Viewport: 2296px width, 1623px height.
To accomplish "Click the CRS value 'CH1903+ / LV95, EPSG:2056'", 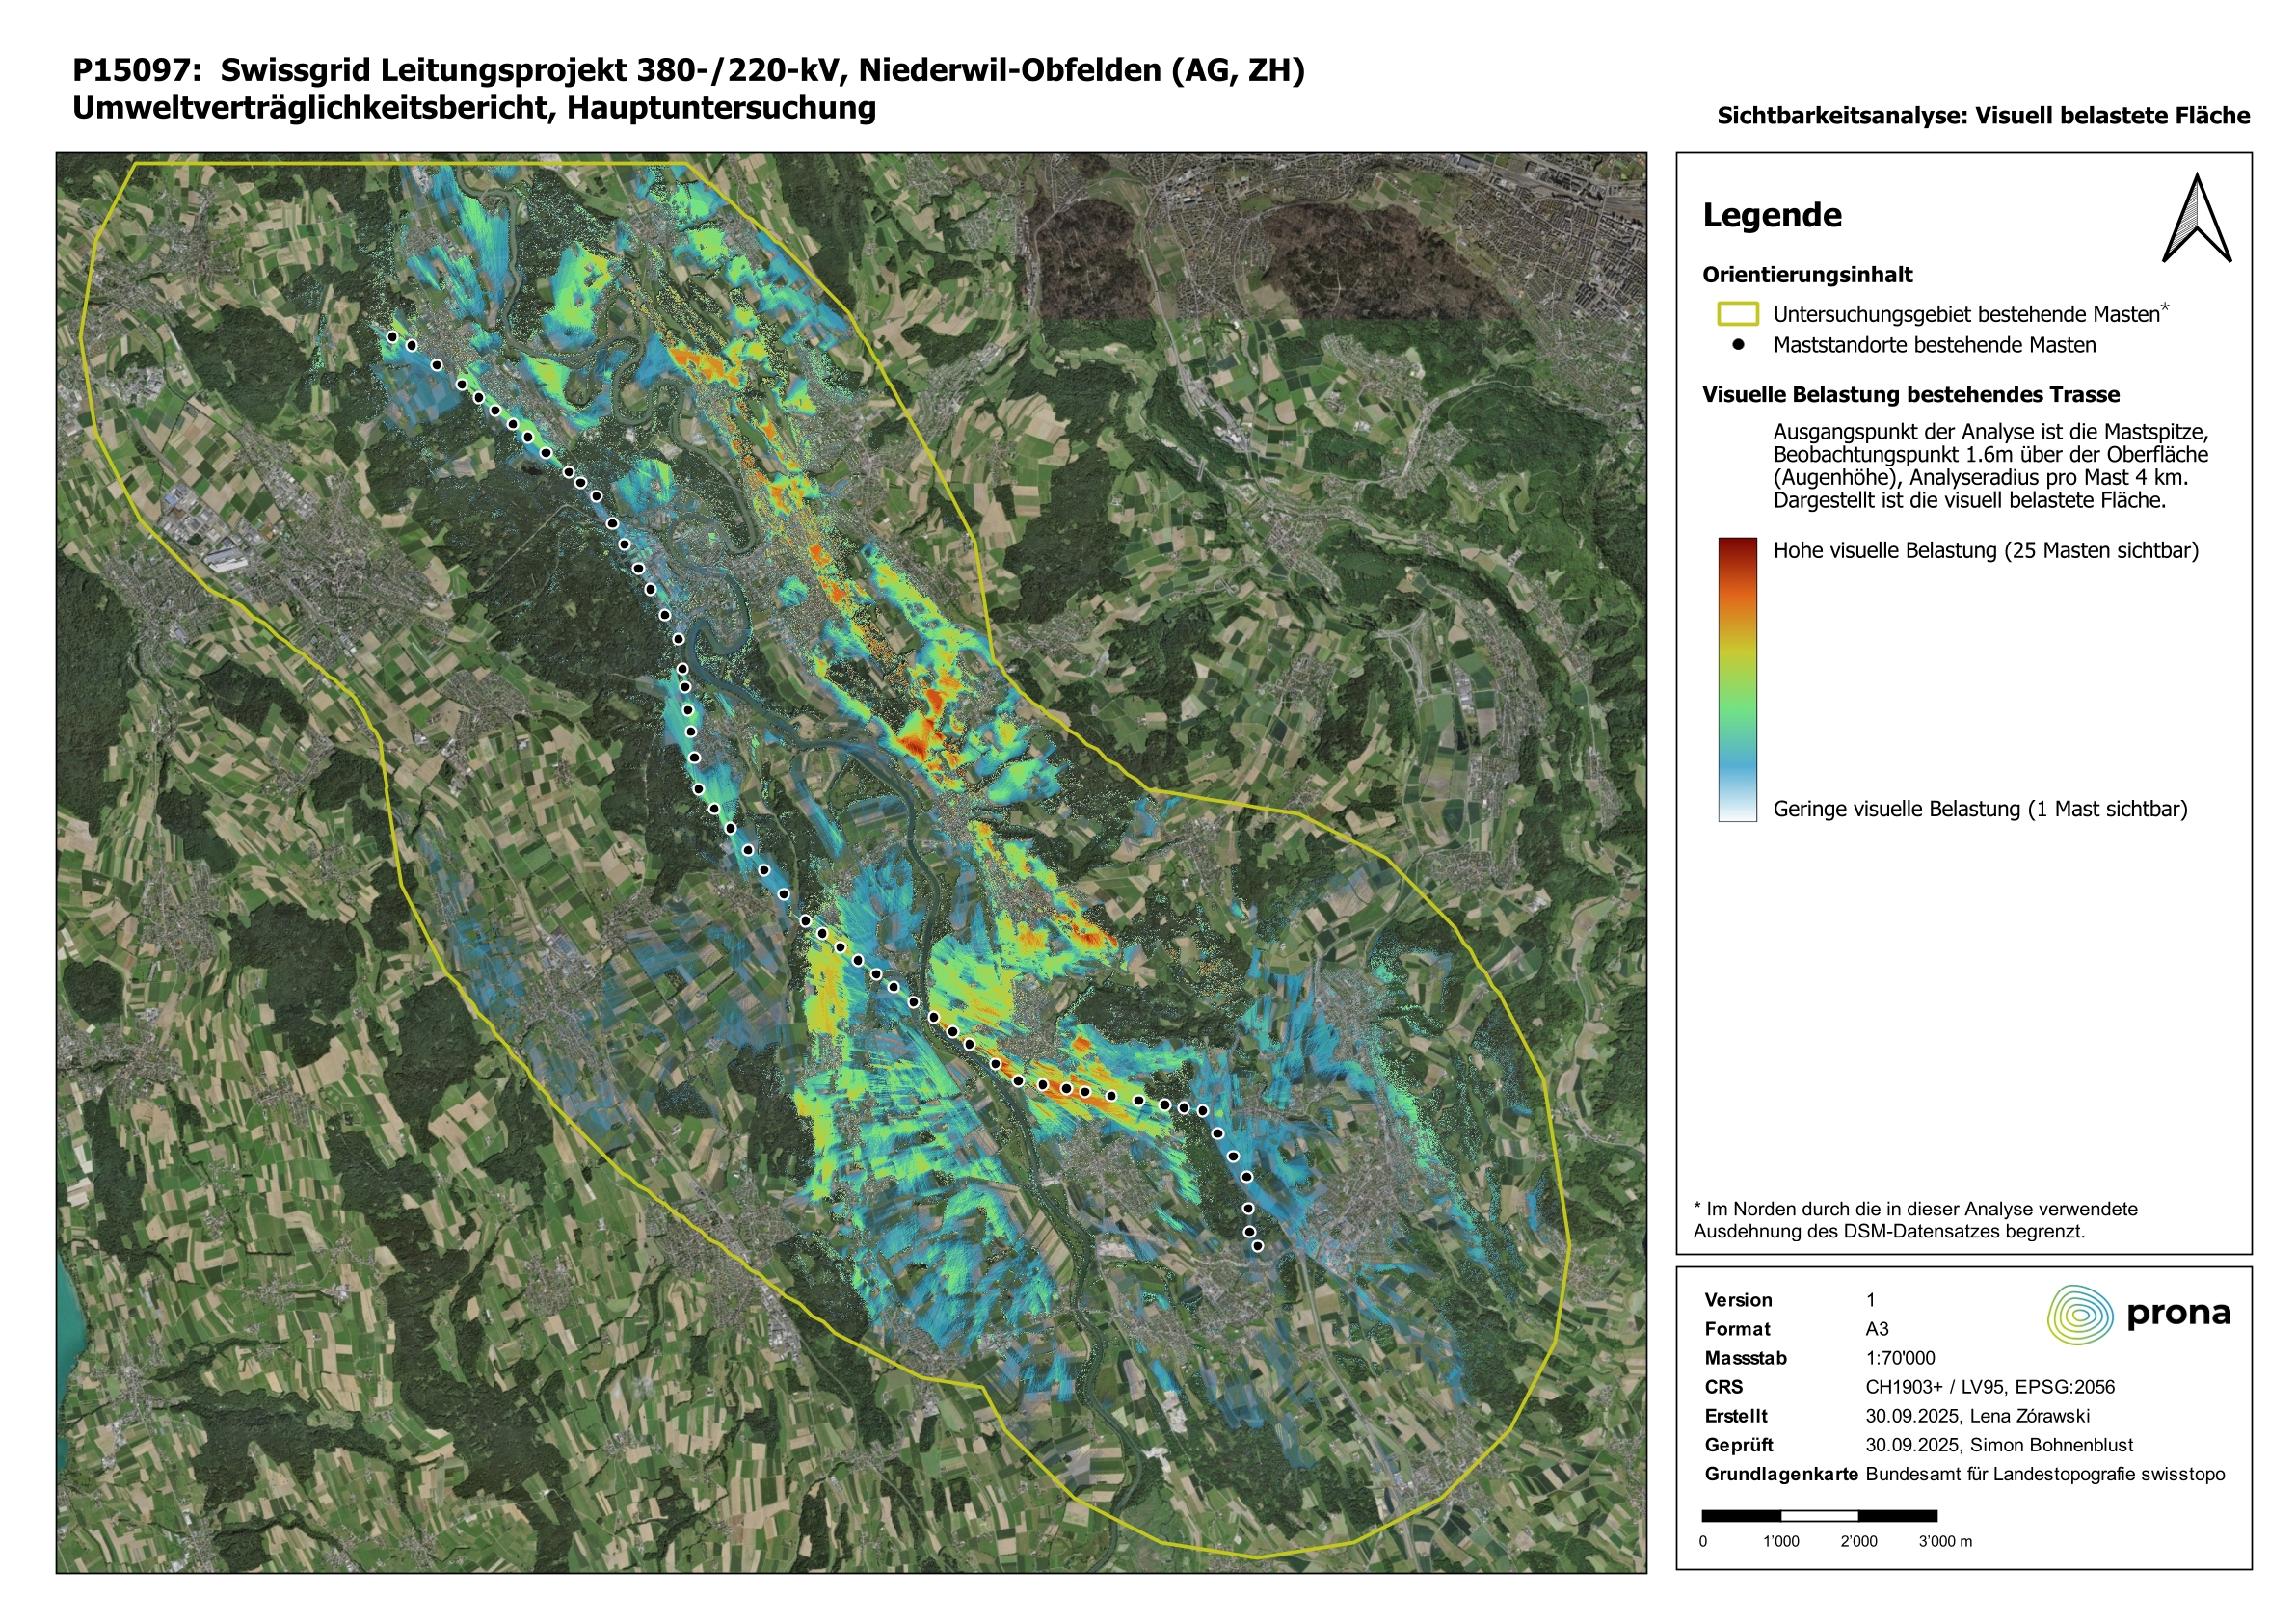I will pyautogui.click(x=1990, y=1387).
